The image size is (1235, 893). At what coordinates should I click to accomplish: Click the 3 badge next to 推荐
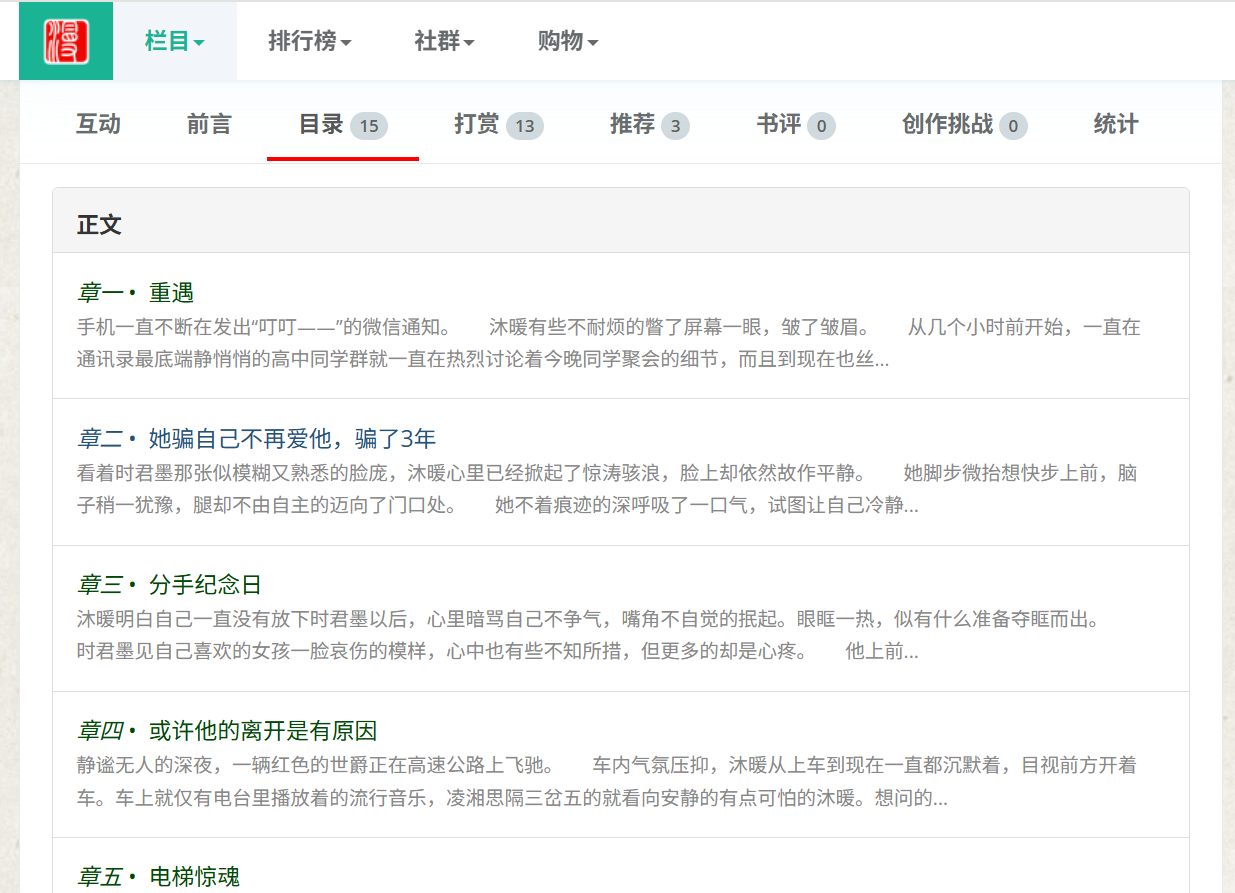click(x=675, y=126)
